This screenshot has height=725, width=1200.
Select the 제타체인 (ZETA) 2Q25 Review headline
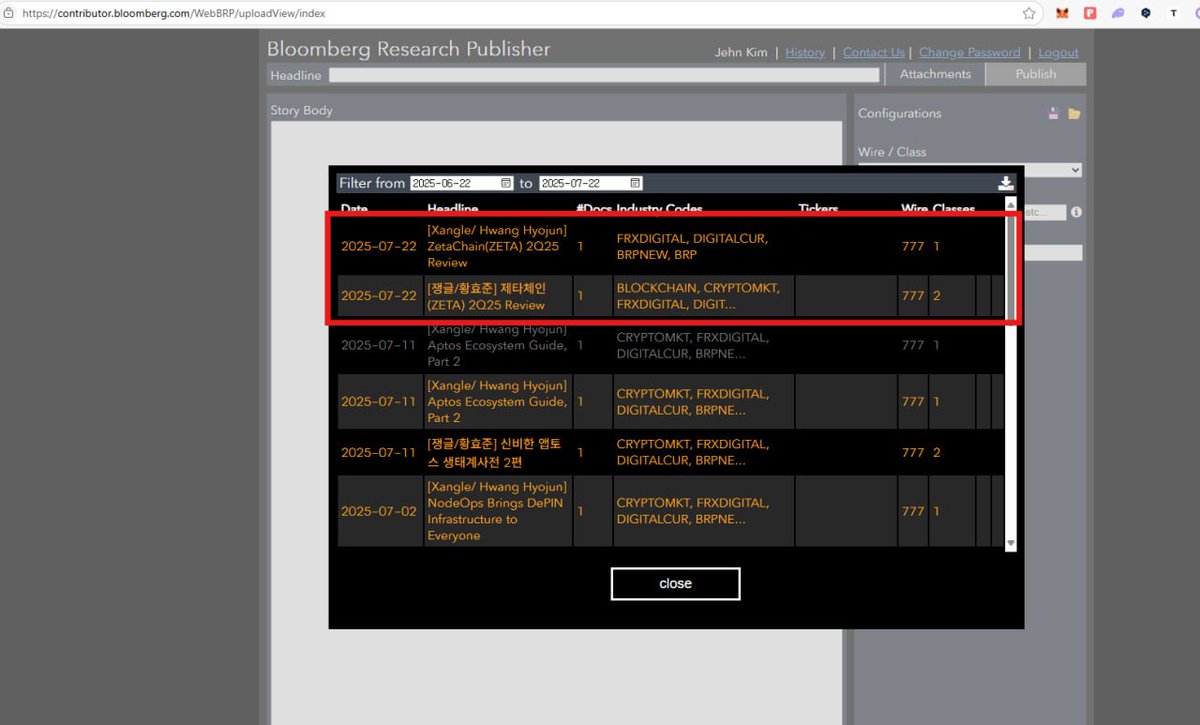point(487,296)
